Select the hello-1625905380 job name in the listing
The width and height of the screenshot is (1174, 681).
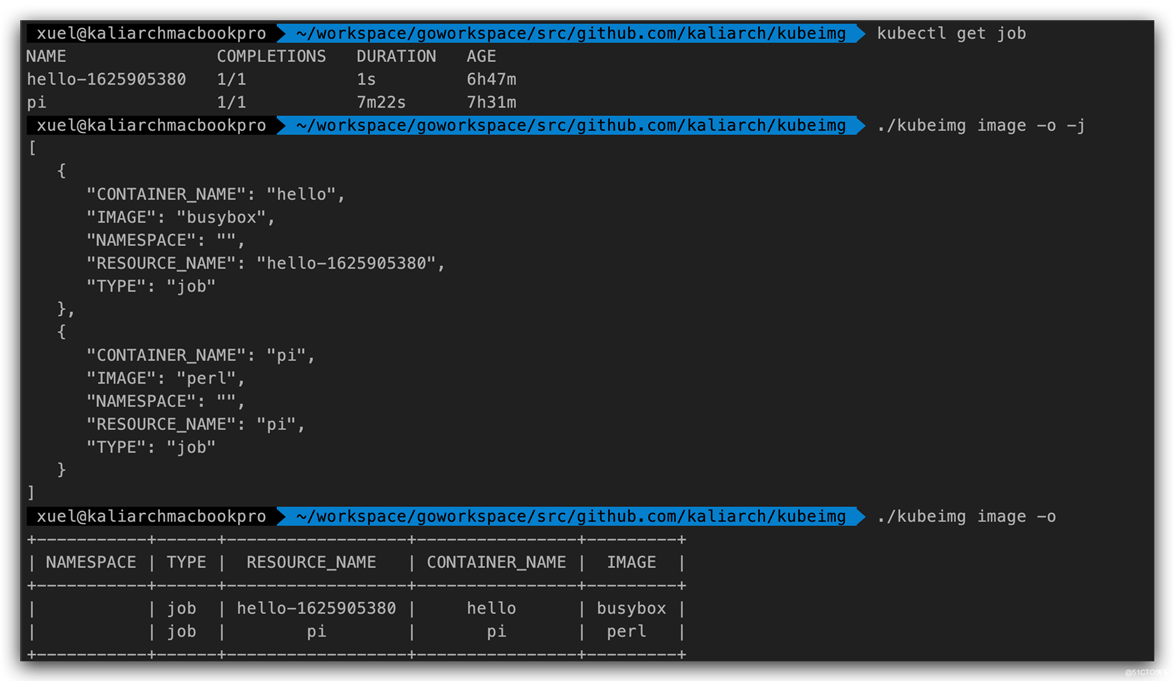point(106,79)
